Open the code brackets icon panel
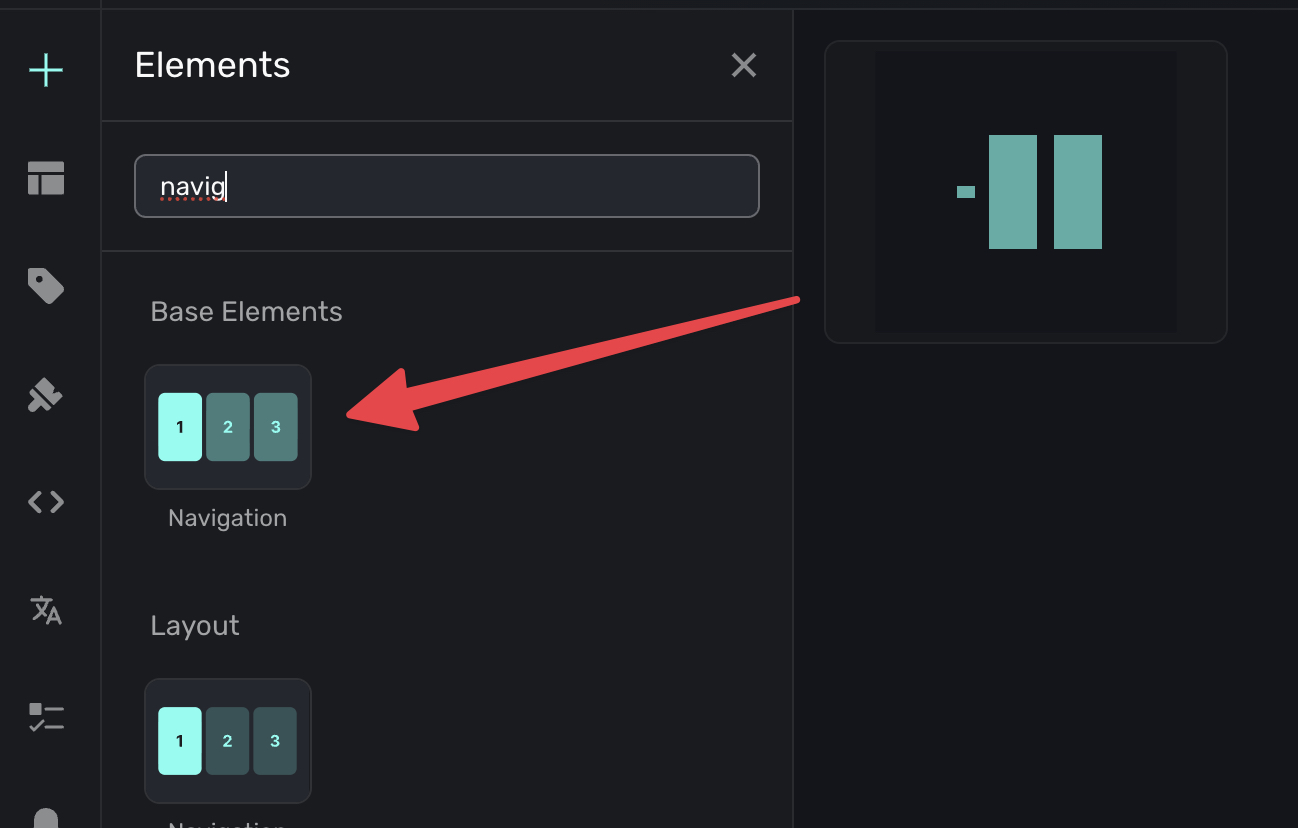 click(46, 502)
